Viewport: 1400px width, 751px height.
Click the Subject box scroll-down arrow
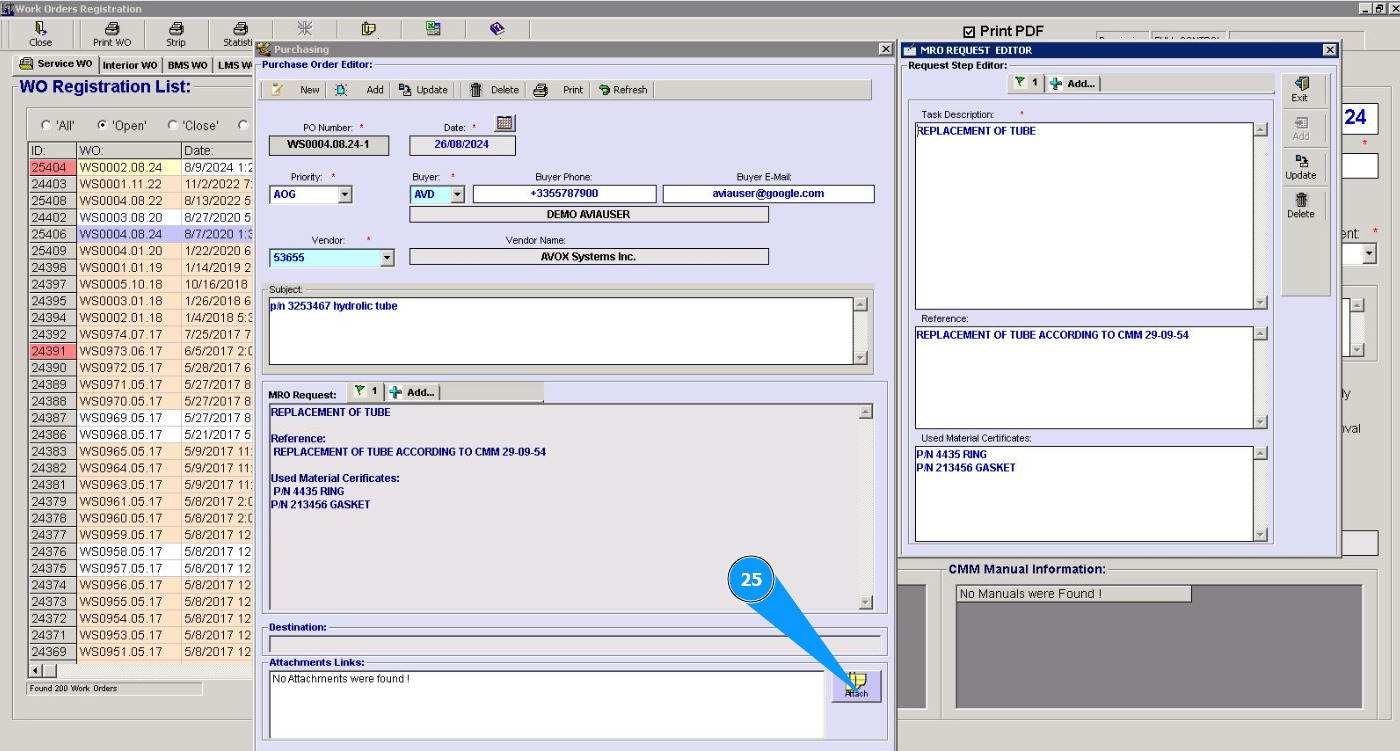pos(860,357)
